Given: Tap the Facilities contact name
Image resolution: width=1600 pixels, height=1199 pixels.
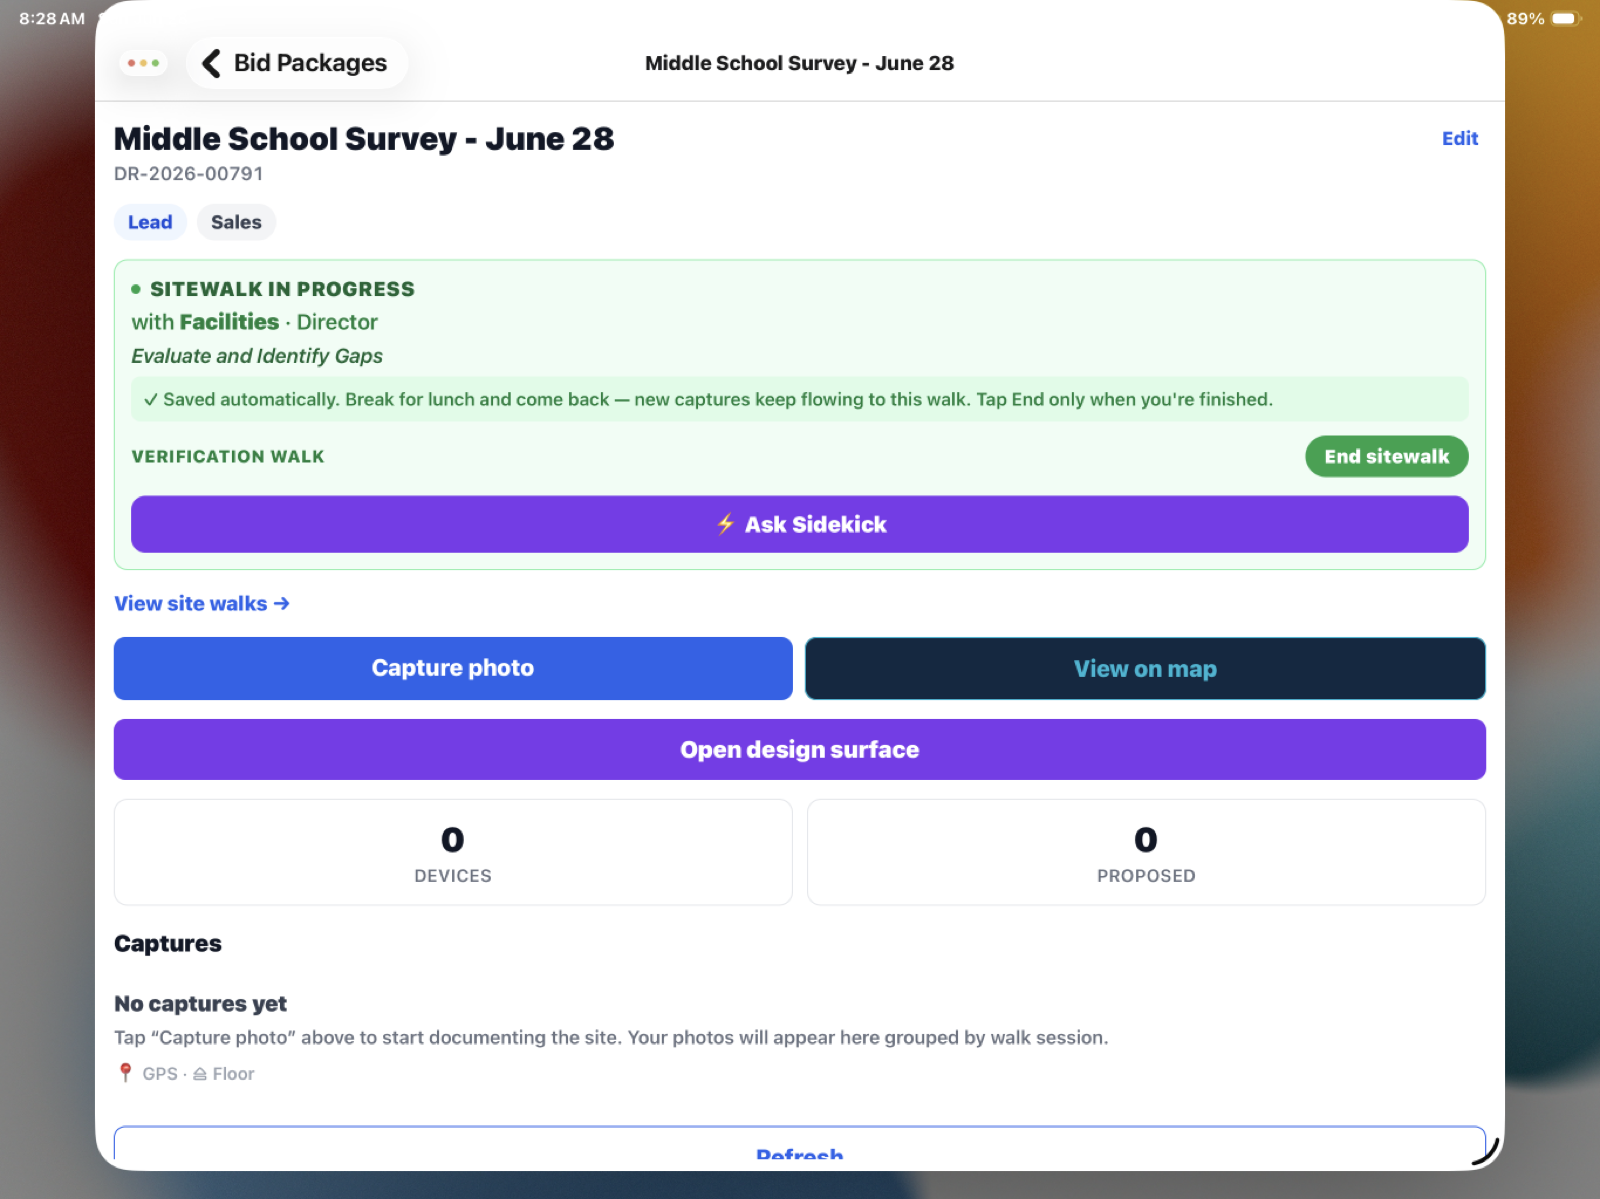Looking at the screenshot, I should coord(229,322).
